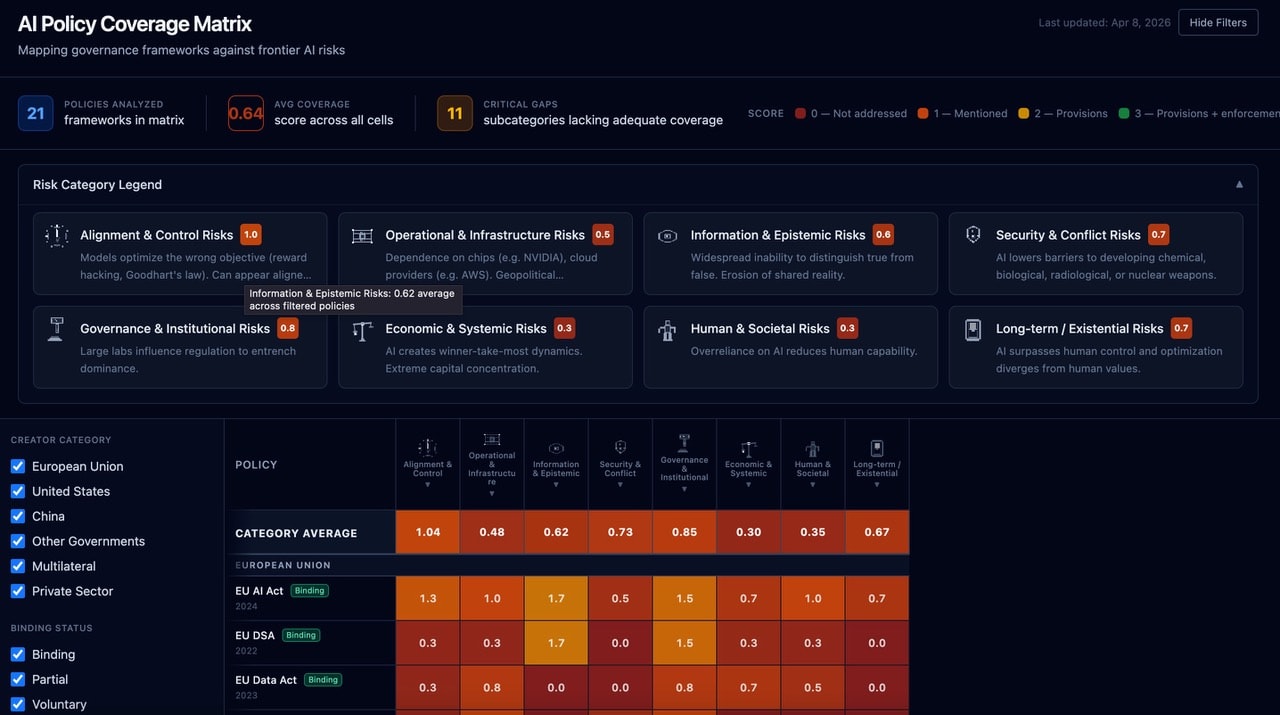Click the Hide Filters button
The width and height of the screenshot is (1280, 715).
[1218, 23]
